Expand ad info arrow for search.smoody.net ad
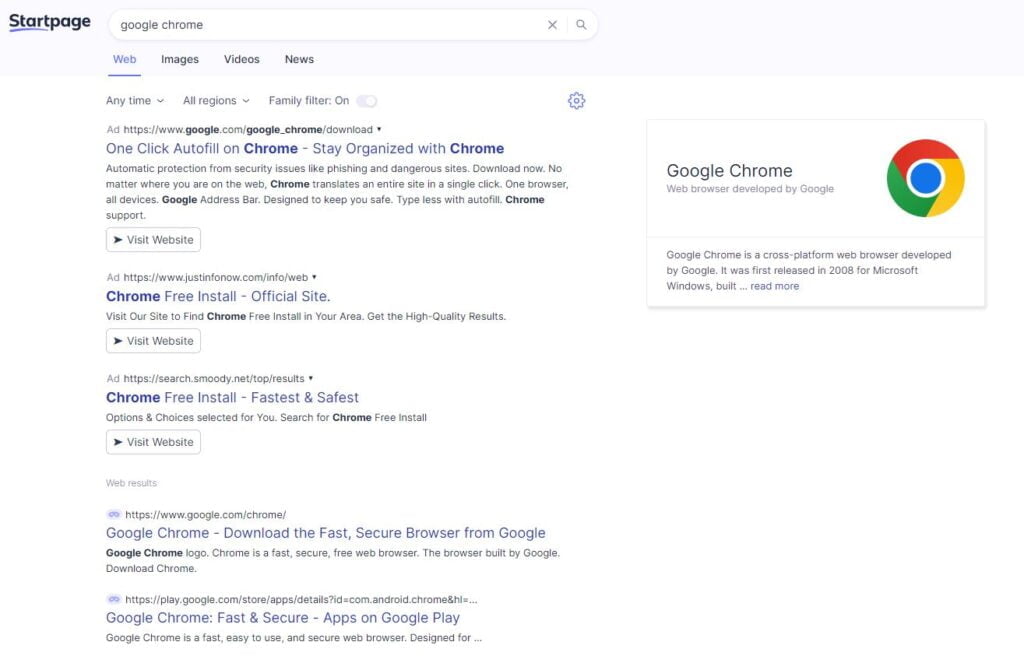This screenshot has width=1024, height=656. tap(311, 378)
